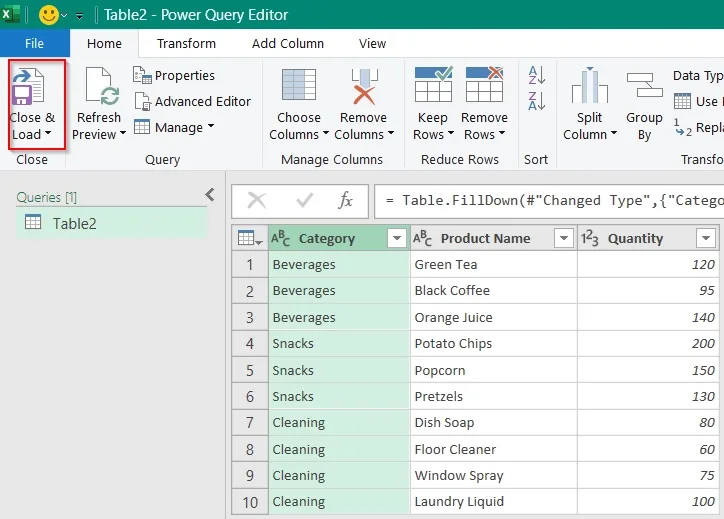Screen dimensions: 724x519
Task: Click the Product Name data type icon
Action: pos(422,238)
